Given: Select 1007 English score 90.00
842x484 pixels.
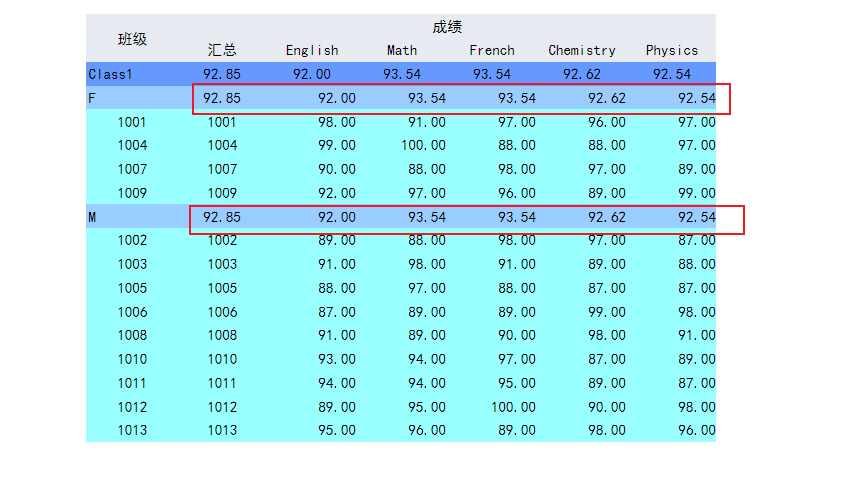Looking at the screenshot, I should click(337, 169).
